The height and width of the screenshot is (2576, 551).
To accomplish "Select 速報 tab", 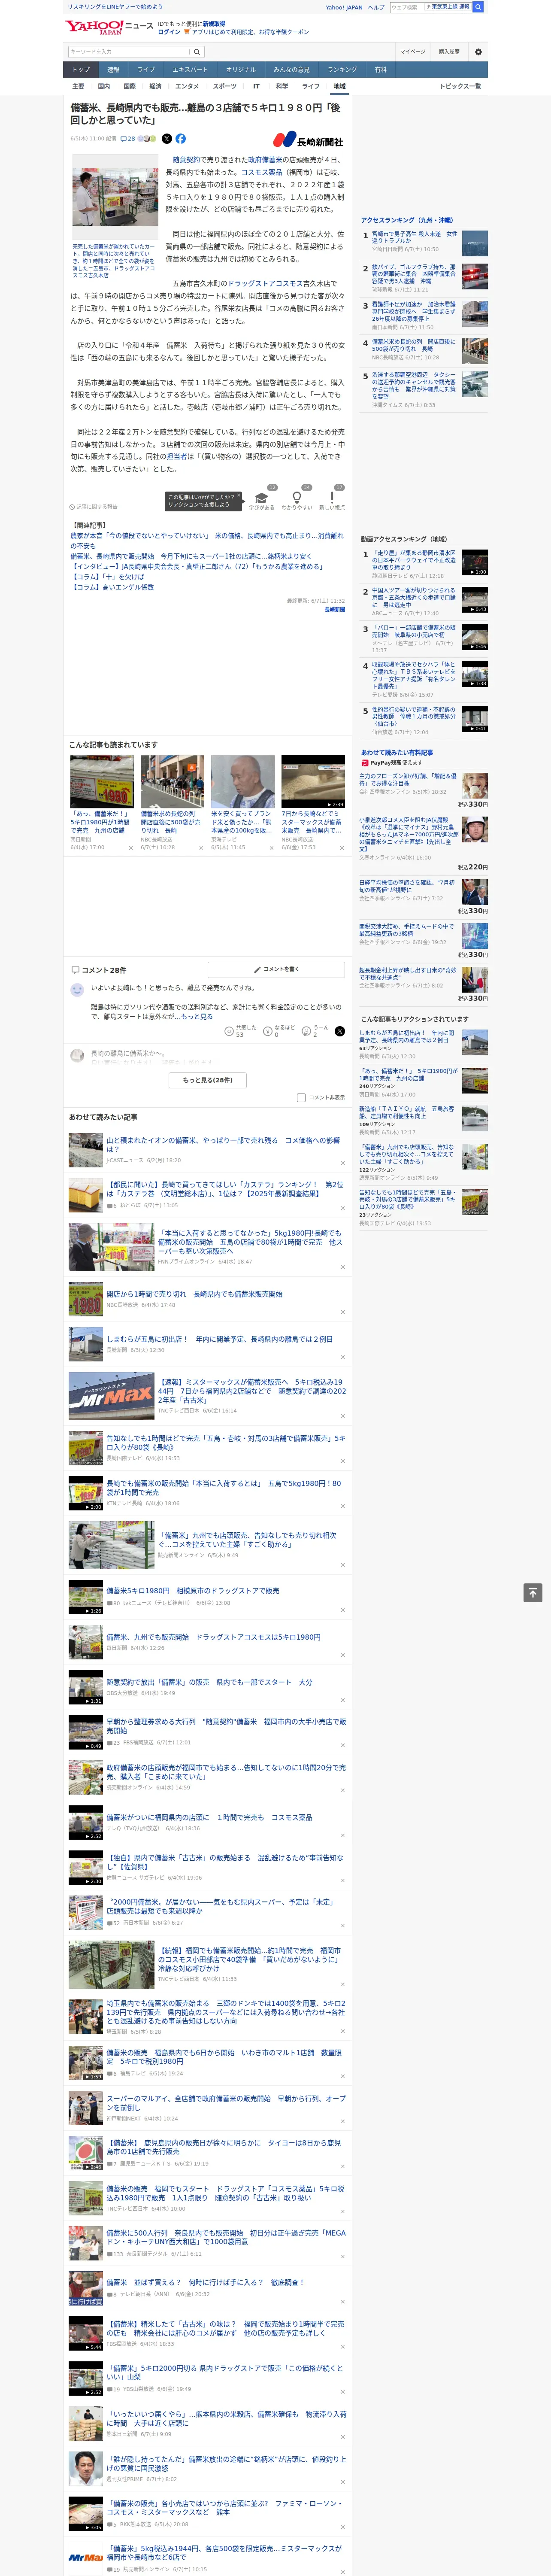I will click(x=113, y=70).
